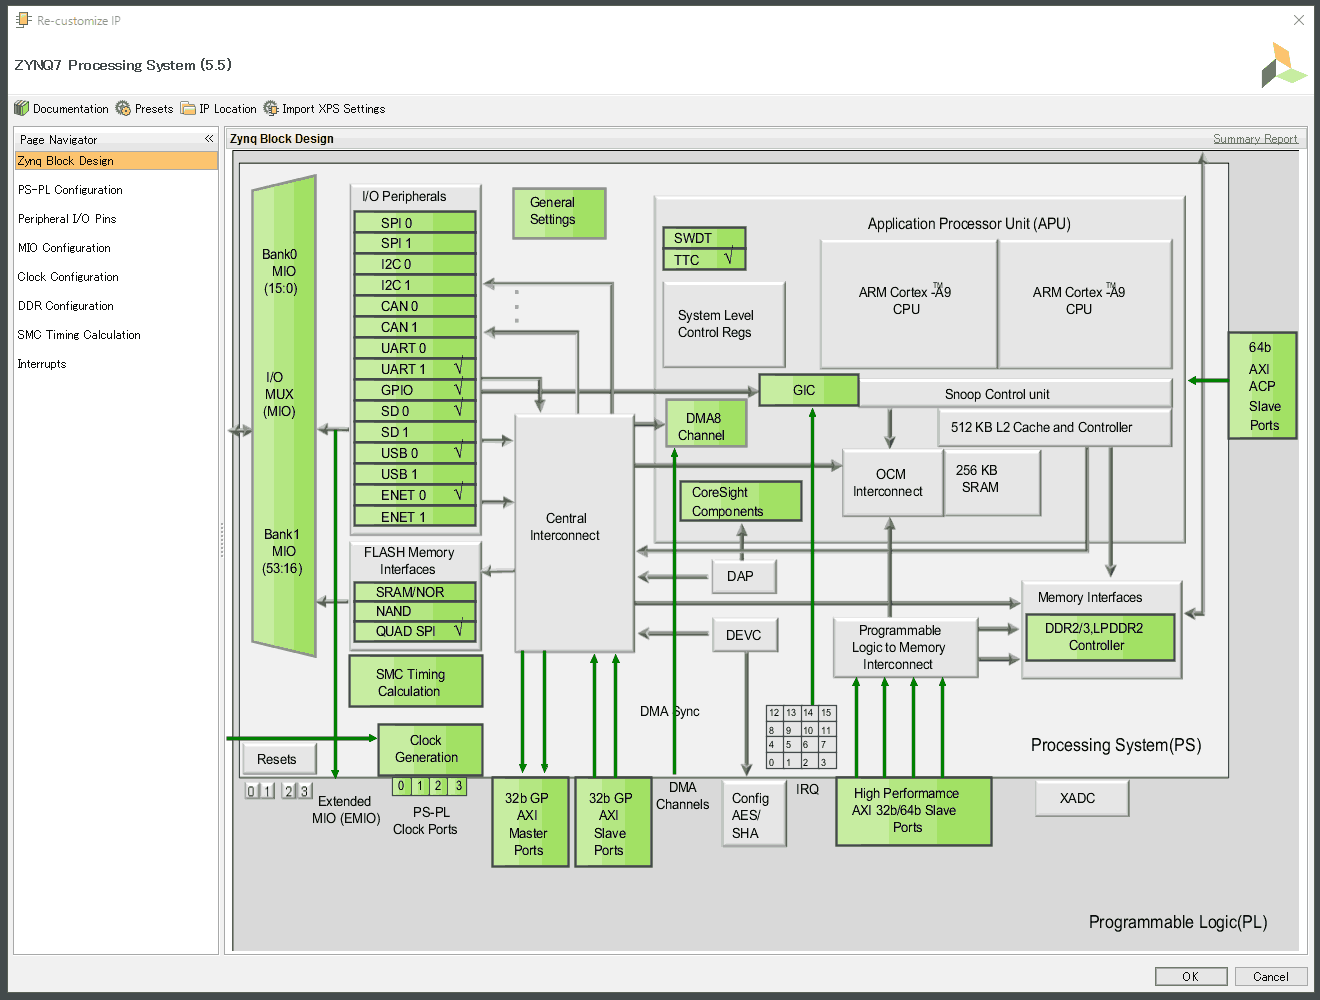1320x1000 pixels.
Task: Click the Import XPS Settings icon
Action: pyautogui.click(x=271, y=108)
